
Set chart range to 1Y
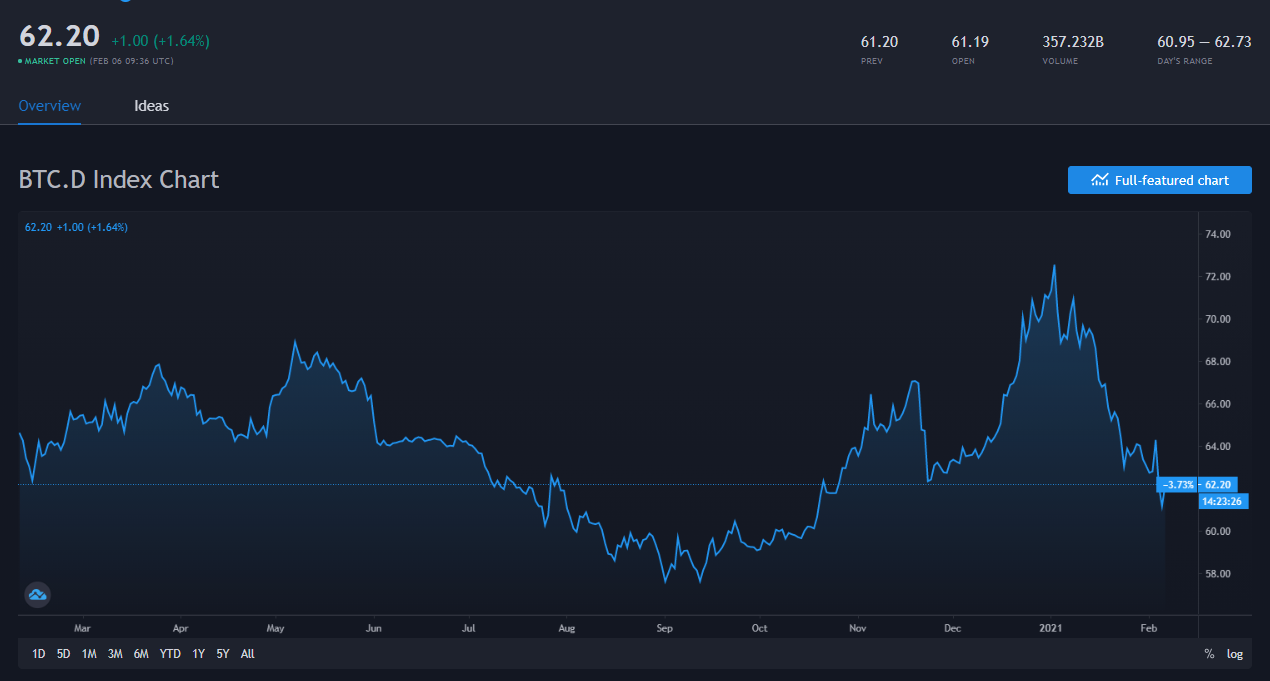pos(199,654)
